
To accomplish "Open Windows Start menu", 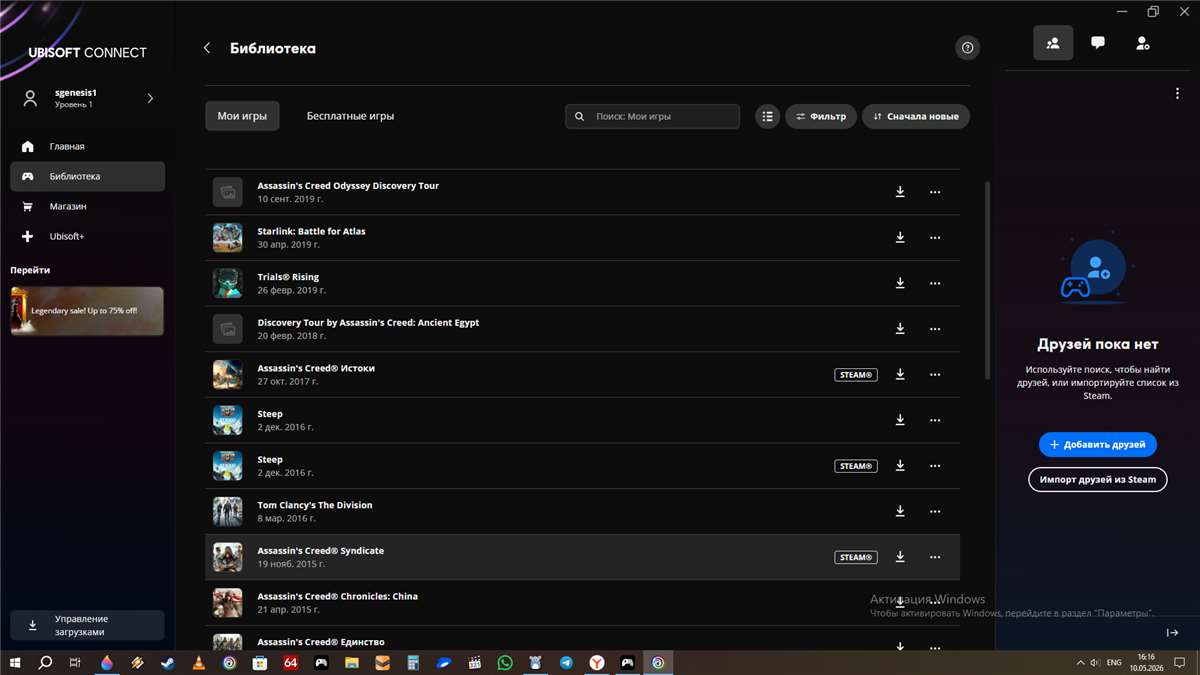I will (14, 662).
